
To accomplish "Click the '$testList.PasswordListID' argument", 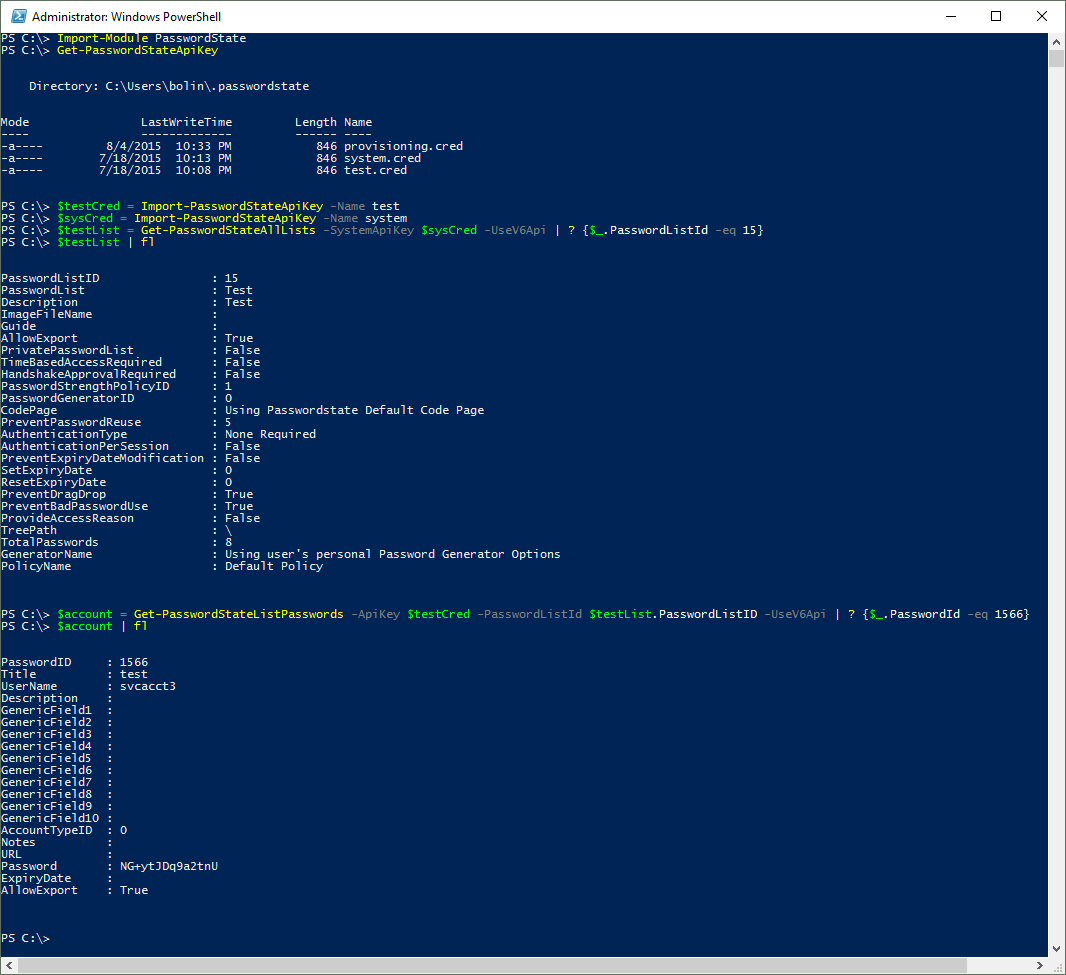I will click(x=673, y=614).
